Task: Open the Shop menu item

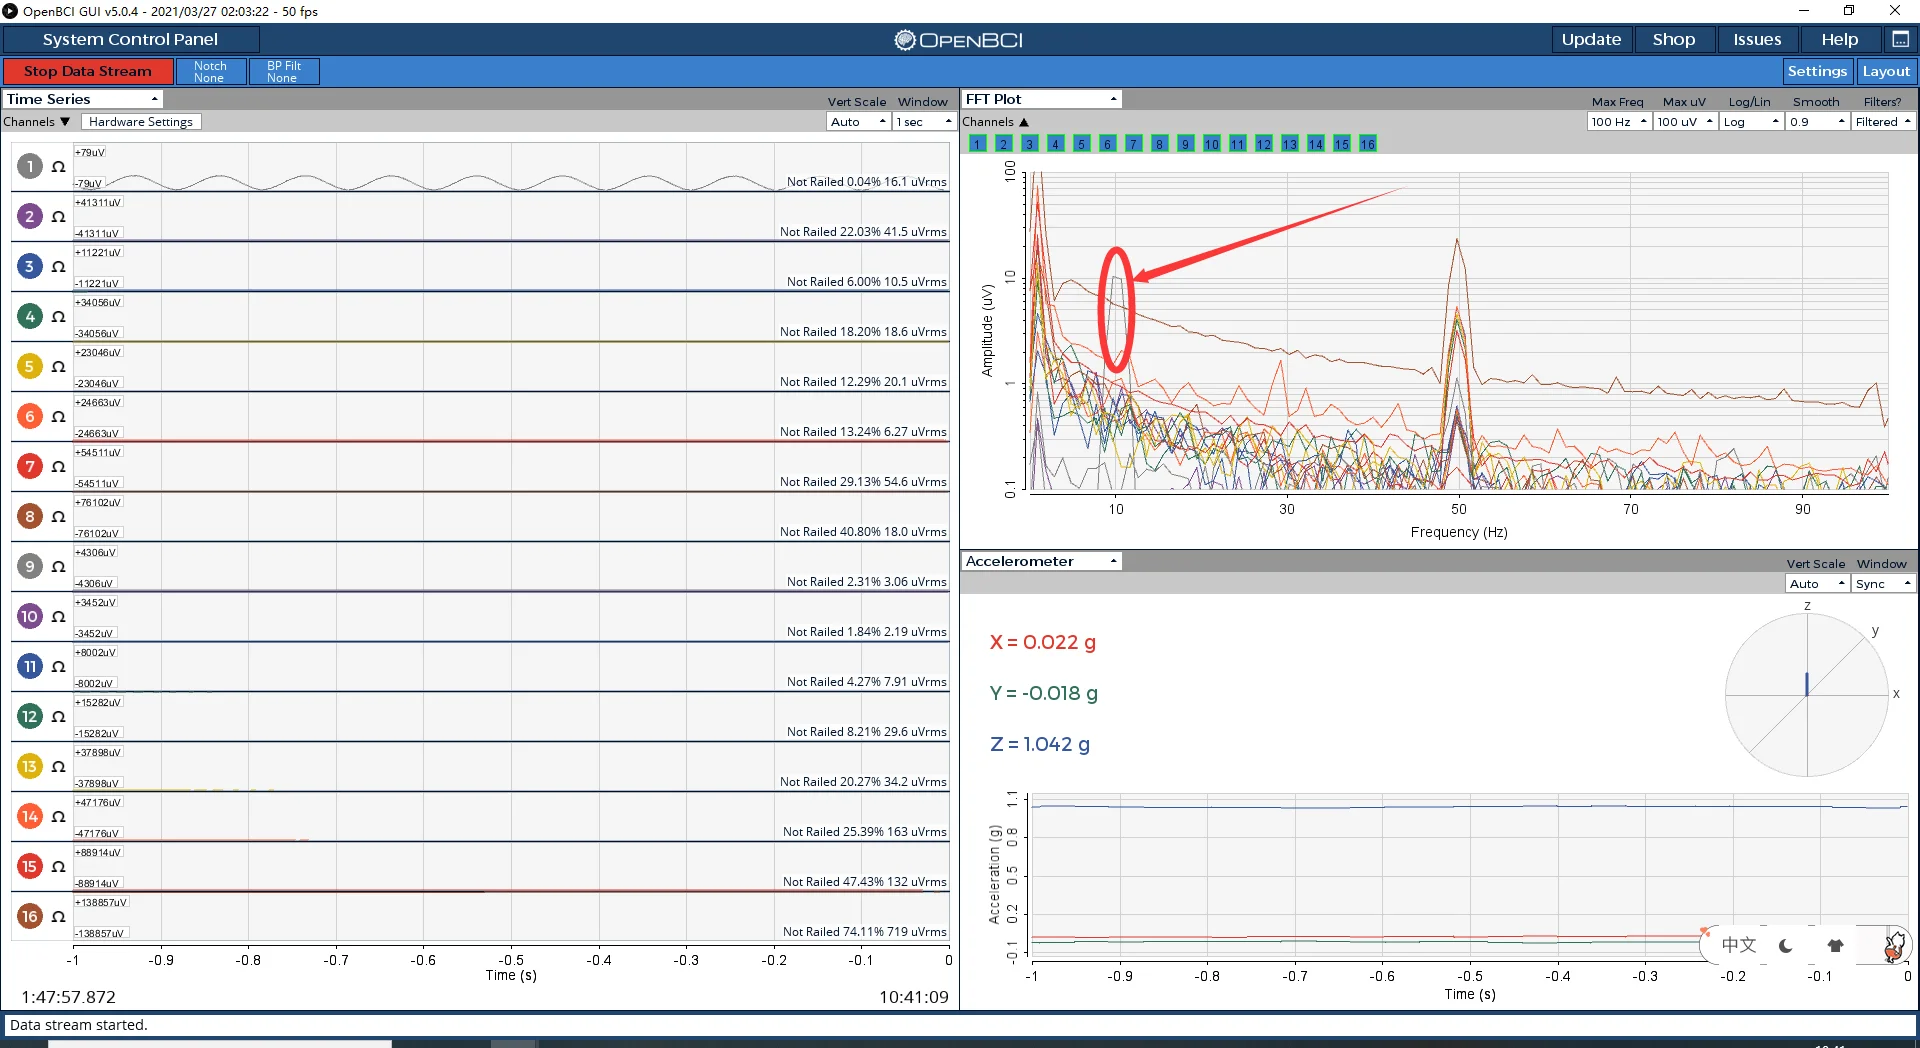Action: [x=1673, y=39]
